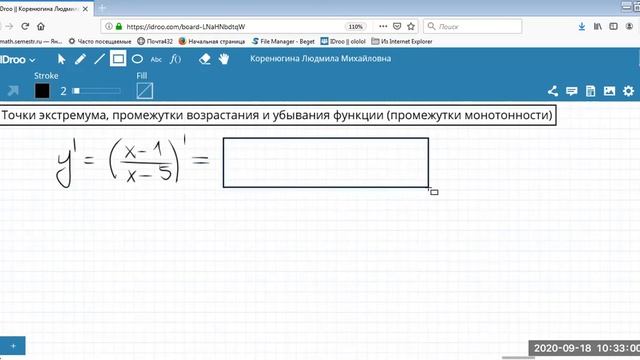Open the share board icon
This screenshot has width=640, height=360.
click(553, 91)
